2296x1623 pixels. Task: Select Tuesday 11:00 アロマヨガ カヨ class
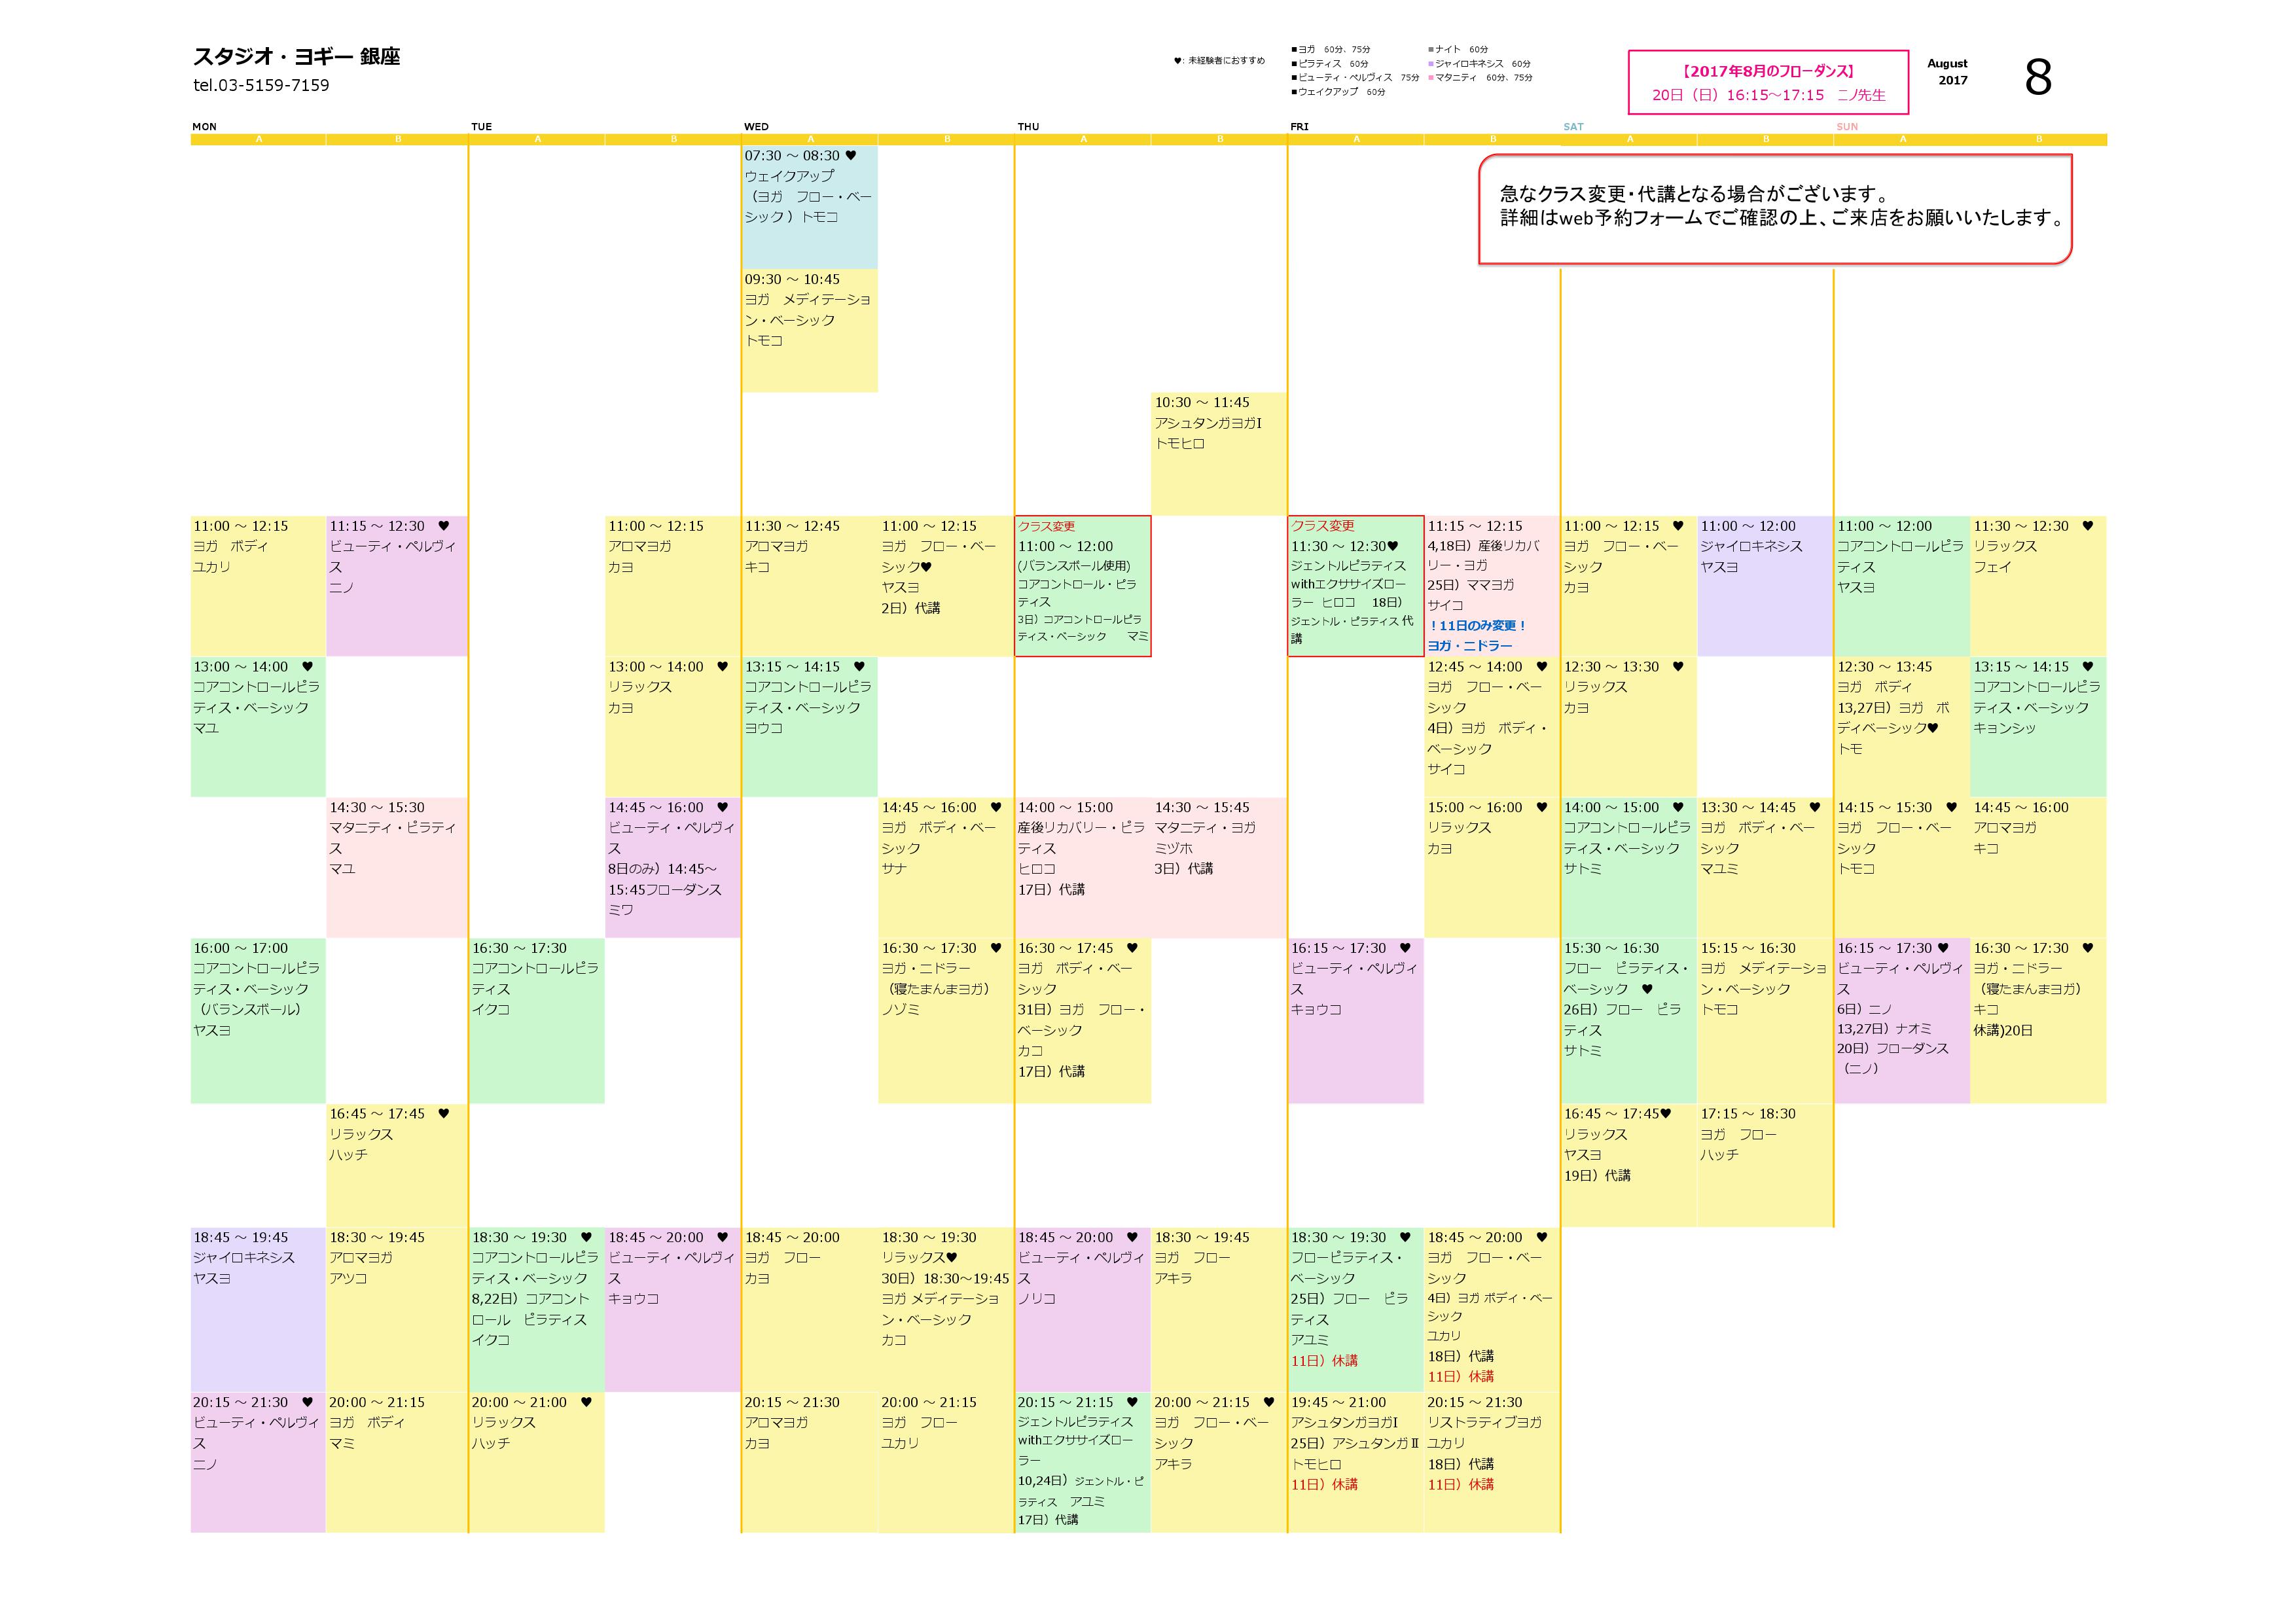tap(673, 586)
